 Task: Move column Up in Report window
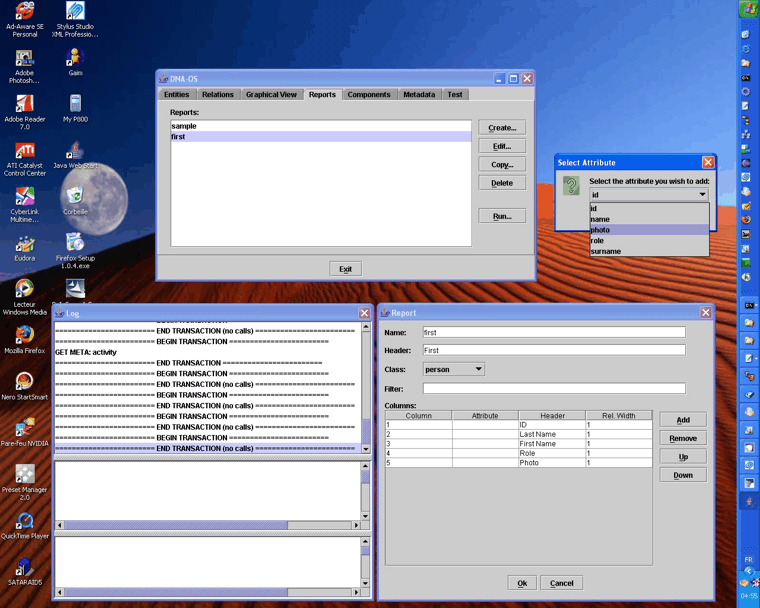tap(683, 457)
